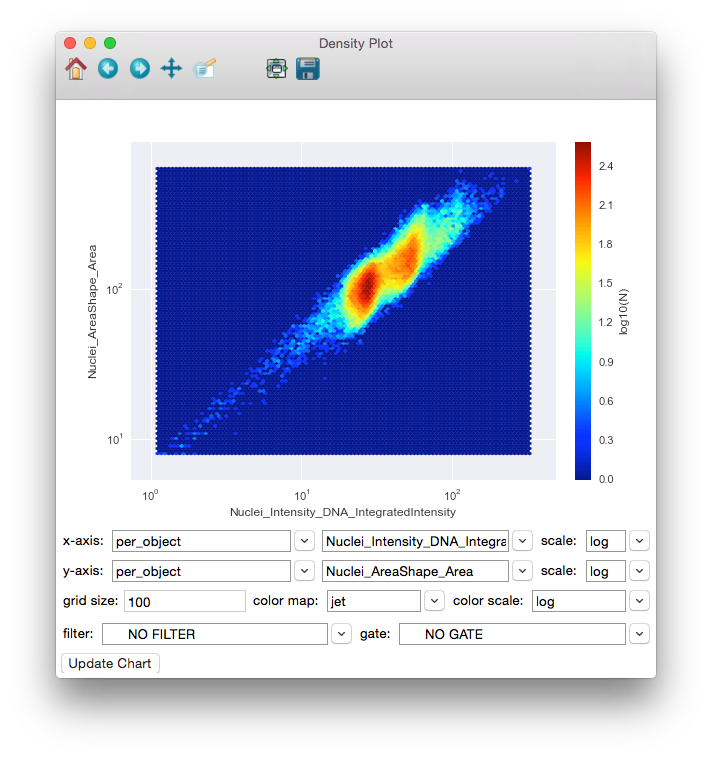
Task: Click the log10(N) color bar
Action: click(583, 310)
